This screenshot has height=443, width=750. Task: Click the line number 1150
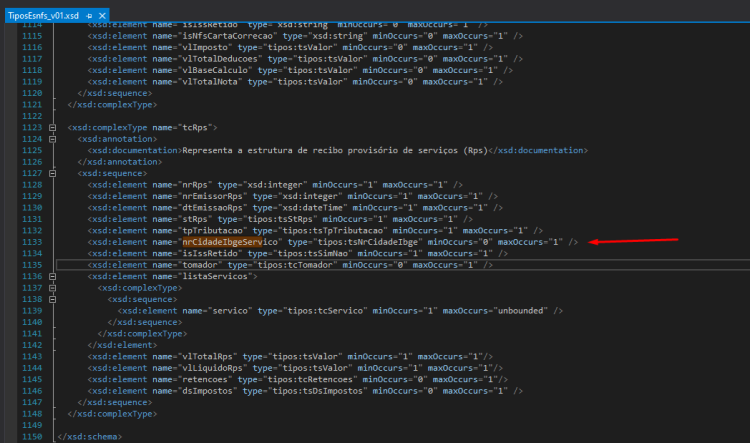[32, 437]
